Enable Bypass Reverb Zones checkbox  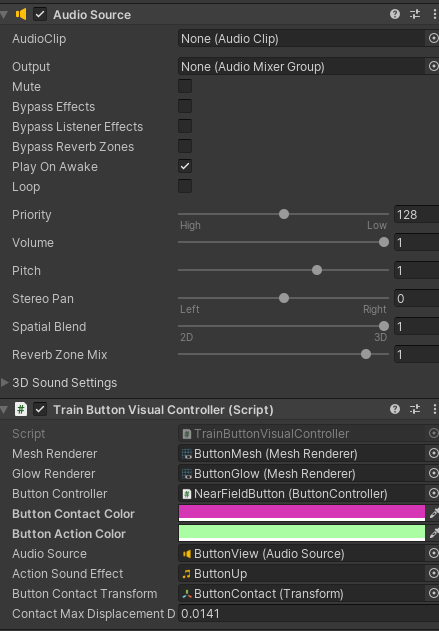pyautogui.click(x=185, y=146)
